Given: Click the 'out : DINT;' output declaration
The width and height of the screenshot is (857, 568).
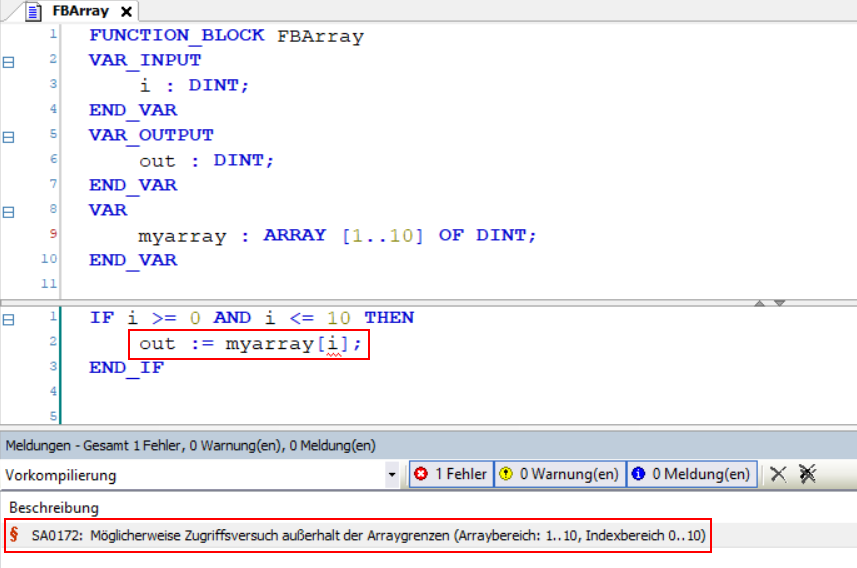Looking at the screenshot, I should pyautogui.click(x=206, y=161).
